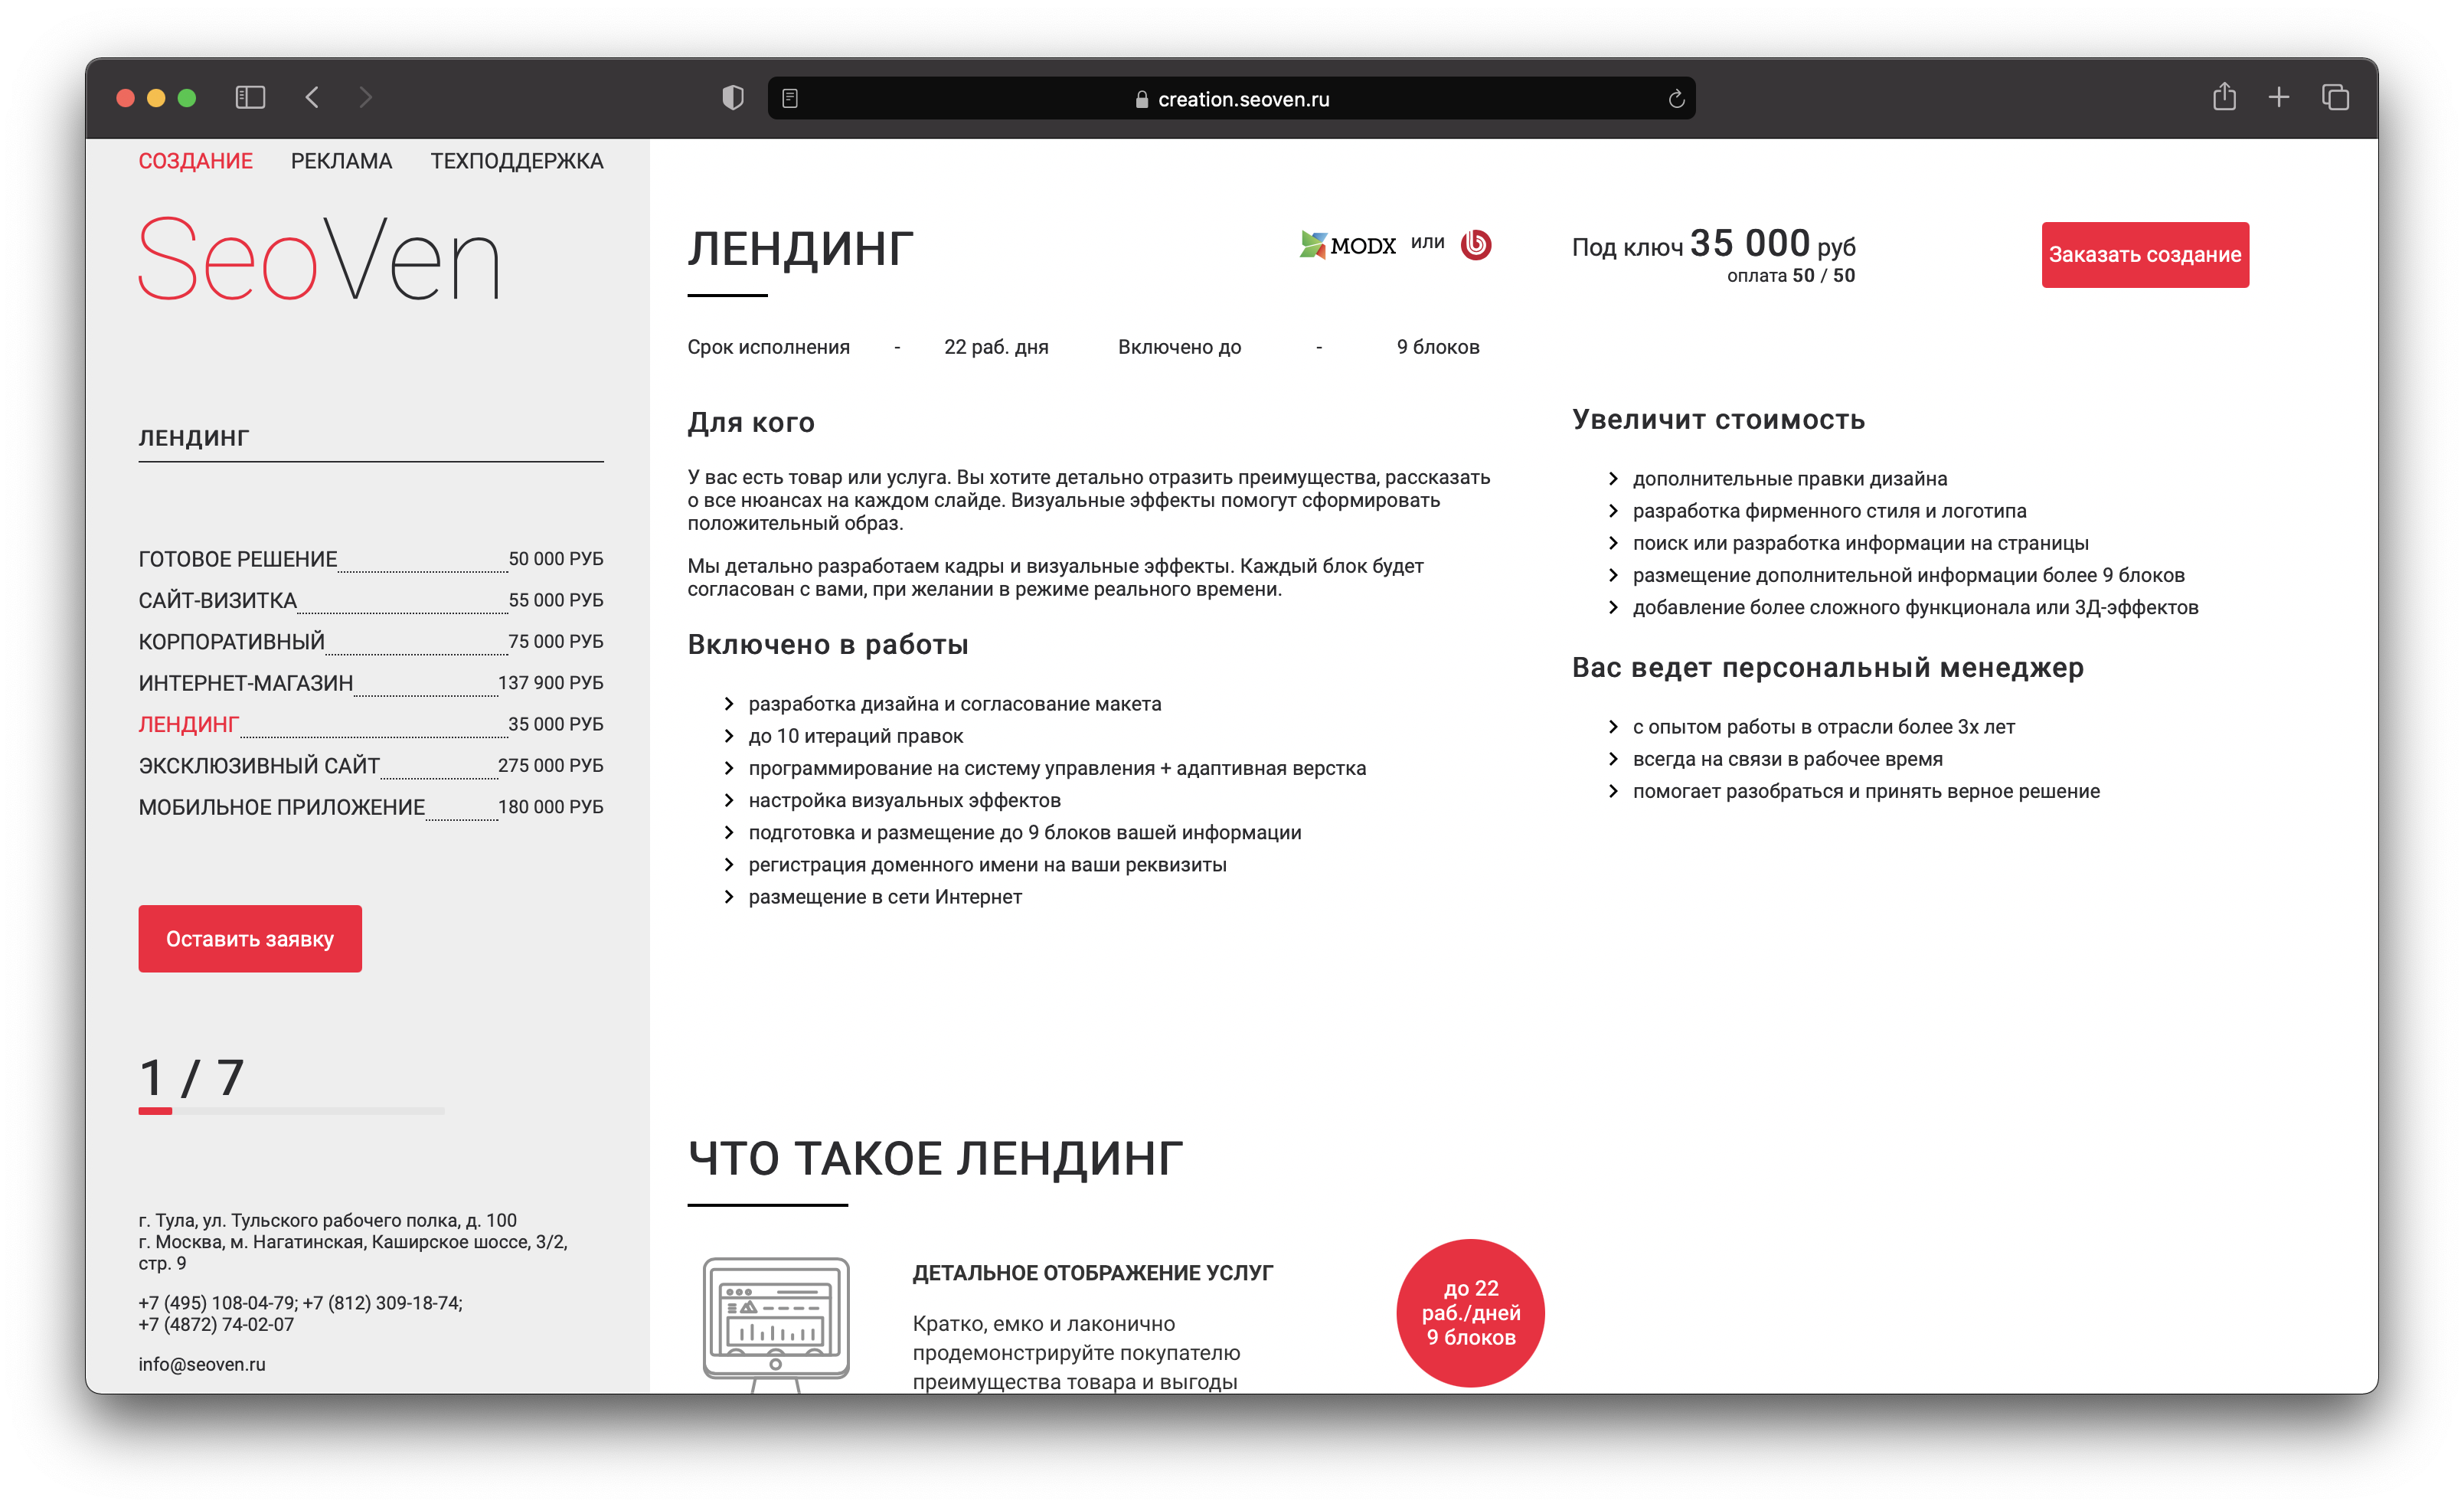This screenshot has width=2464, height=1507.
Task: Toggle the Safari sidebar icon
Action: (250, 97)
